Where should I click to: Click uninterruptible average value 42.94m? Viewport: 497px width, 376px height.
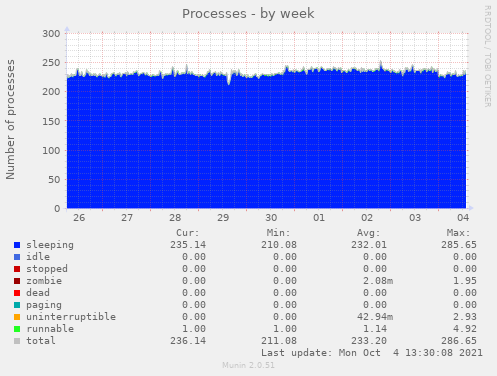click(x=375, y=317)
